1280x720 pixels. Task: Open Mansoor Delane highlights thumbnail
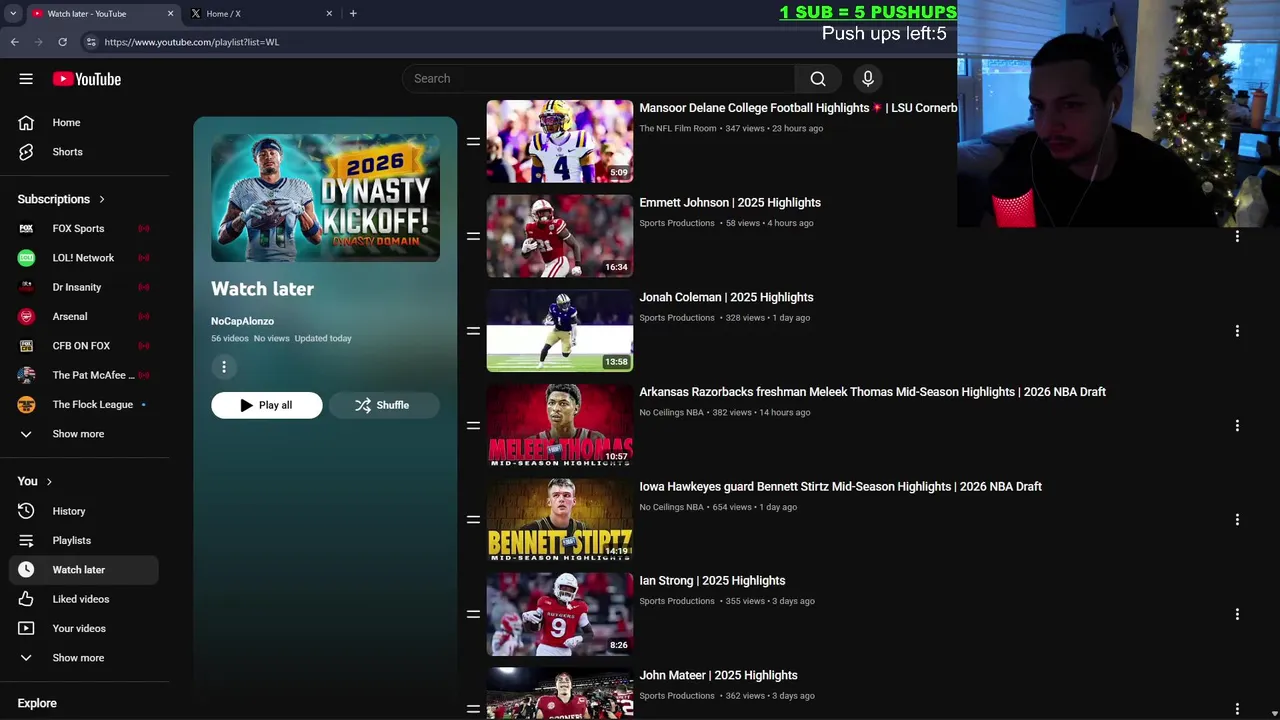[x=559, y=141]
